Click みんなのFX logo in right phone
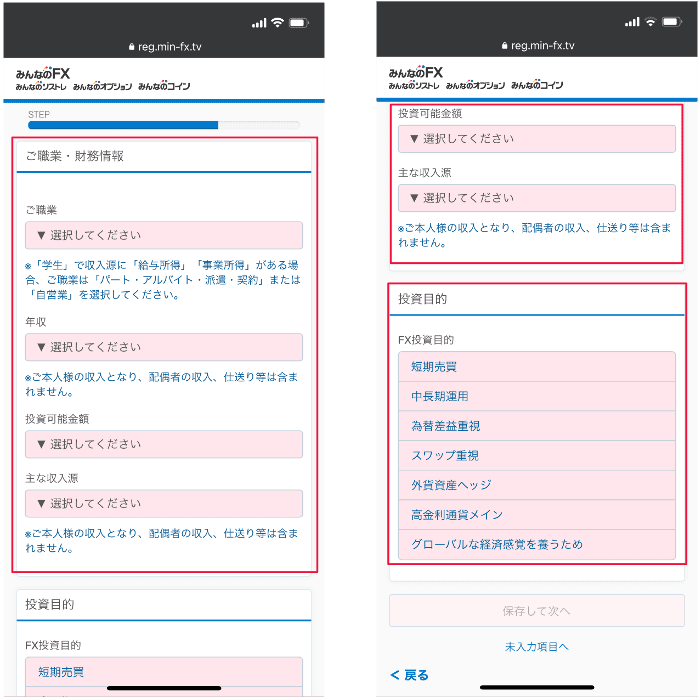 pos(416,72)
